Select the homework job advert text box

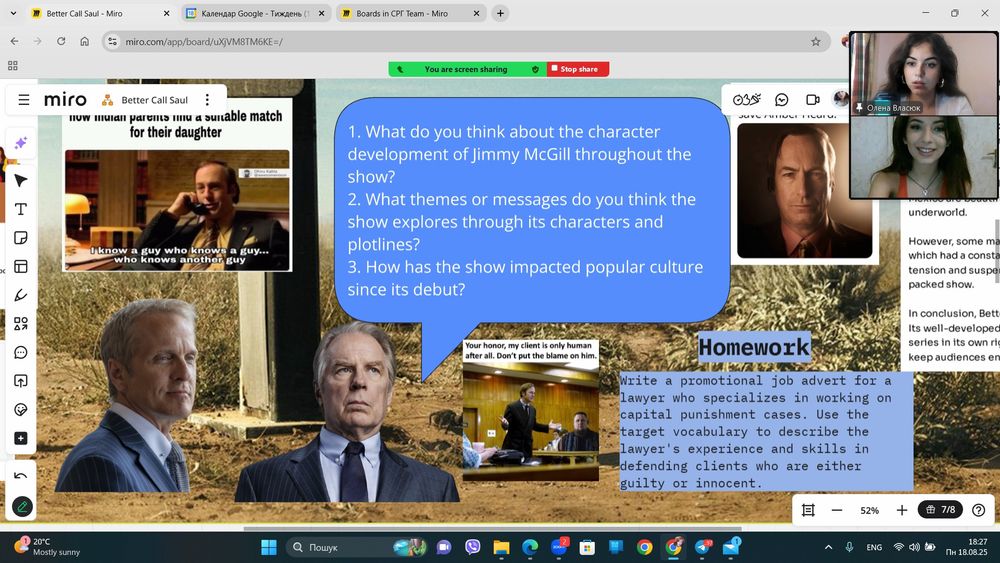click(766, 432)
